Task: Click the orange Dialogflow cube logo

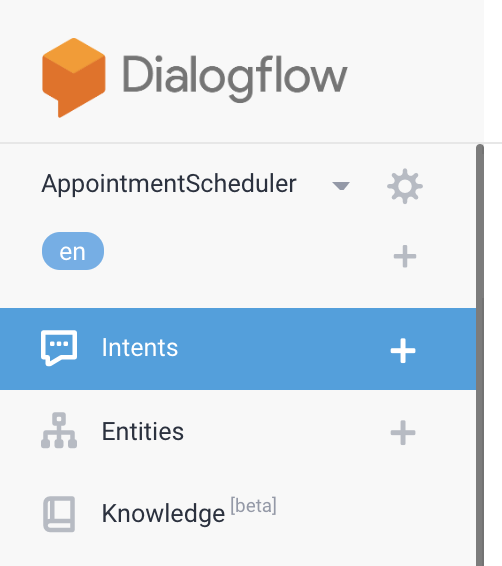Action: [x=74, y=78]
